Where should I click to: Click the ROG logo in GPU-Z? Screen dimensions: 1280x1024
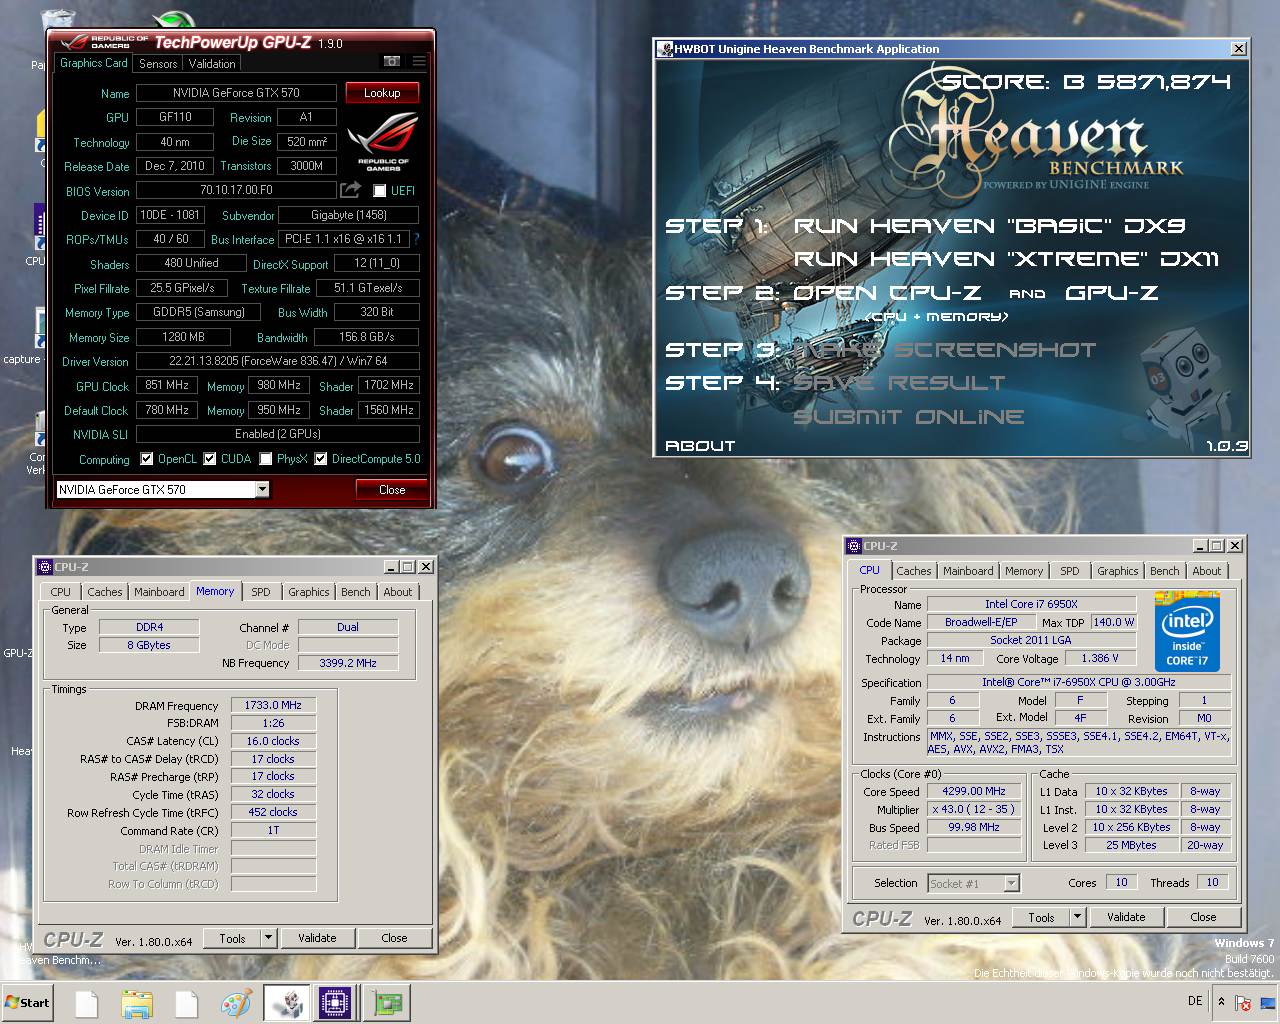click(383, 141)
